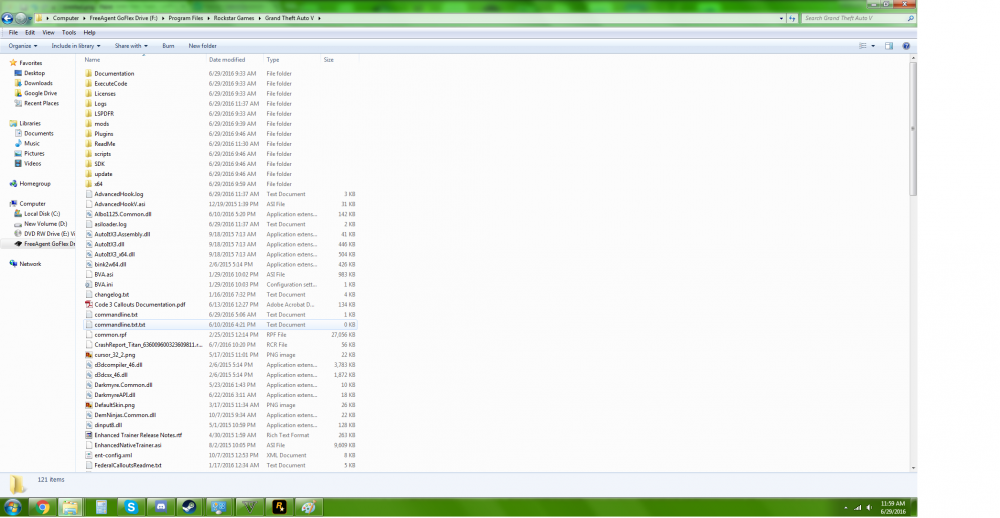The image size is (1000, 518).
Task: Select the Enhanced Trainer Release Notes.rtf icon
Action: click(x=89, y=435)
